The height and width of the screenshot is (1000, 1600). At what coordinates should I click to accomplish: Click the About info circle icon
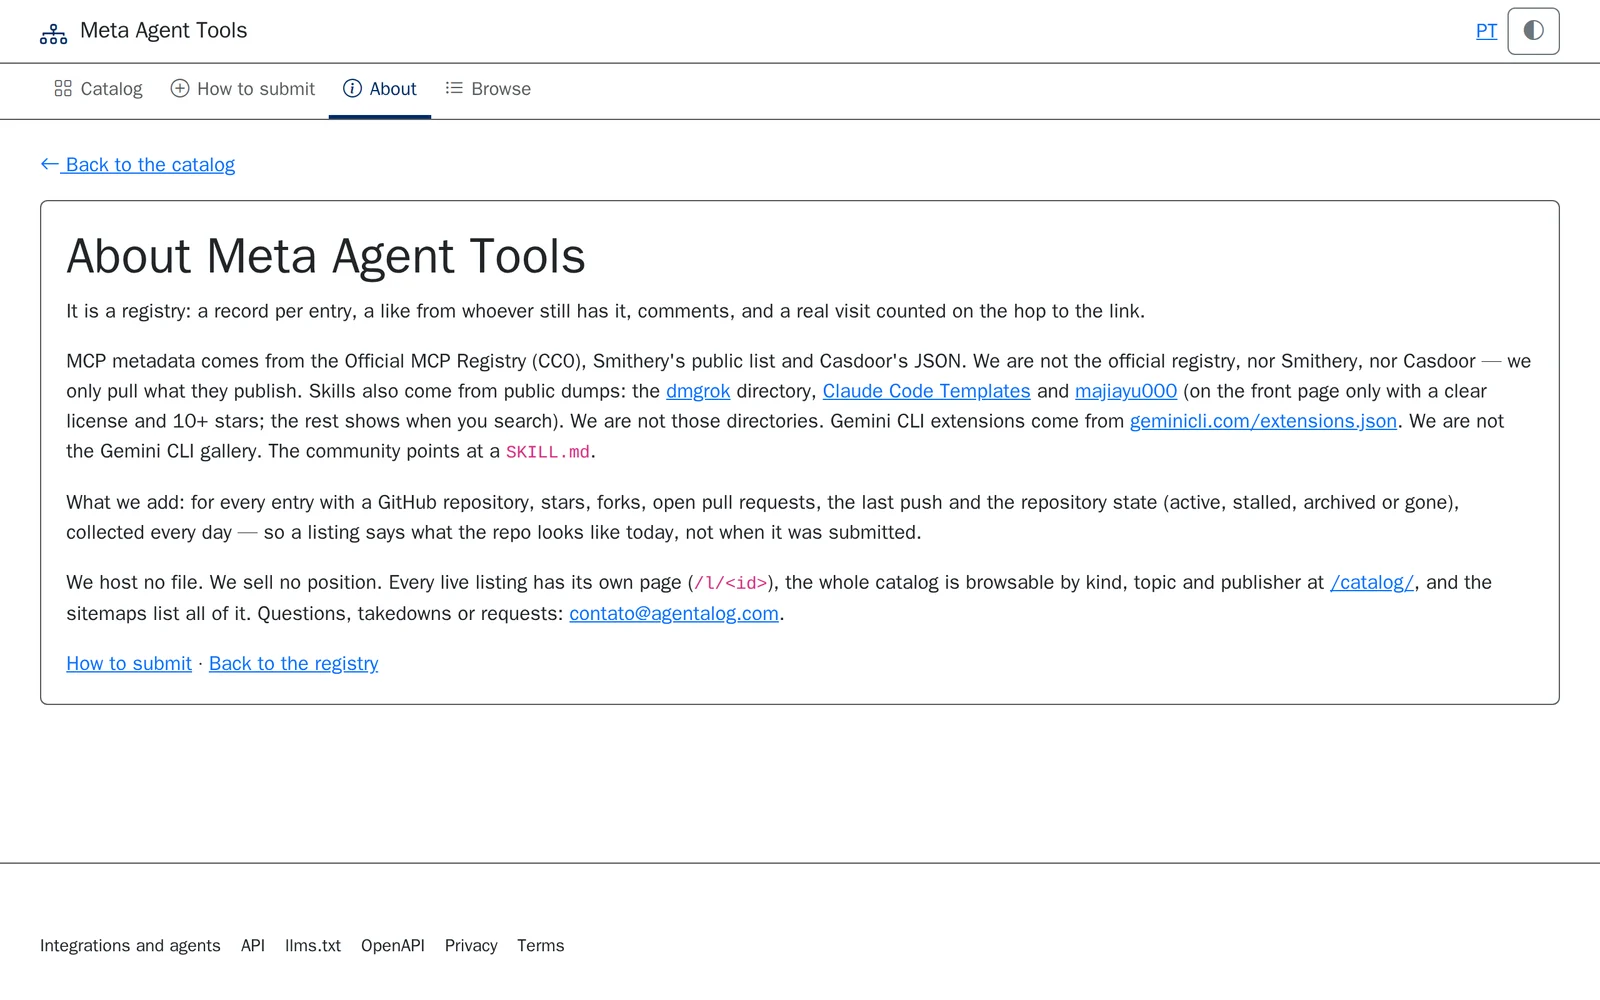pos(352,89)
